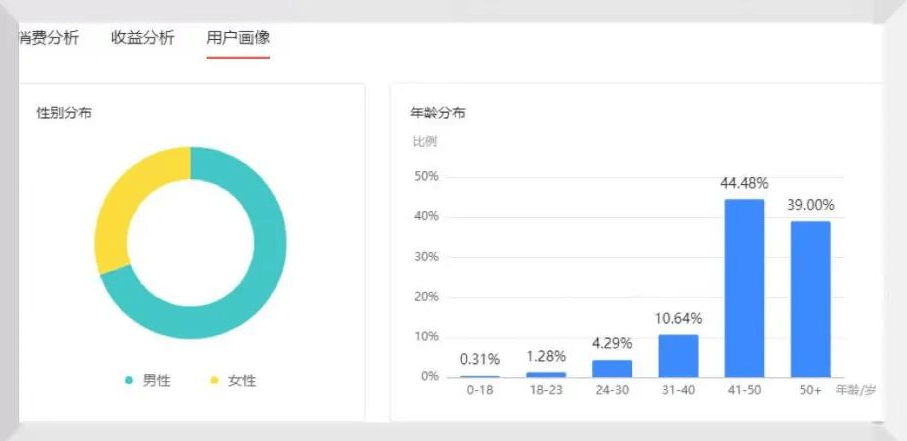The width and height of the screenshot is (907, 441).
Task: Click the 31-40 age bar
Action: coord(678,355)
